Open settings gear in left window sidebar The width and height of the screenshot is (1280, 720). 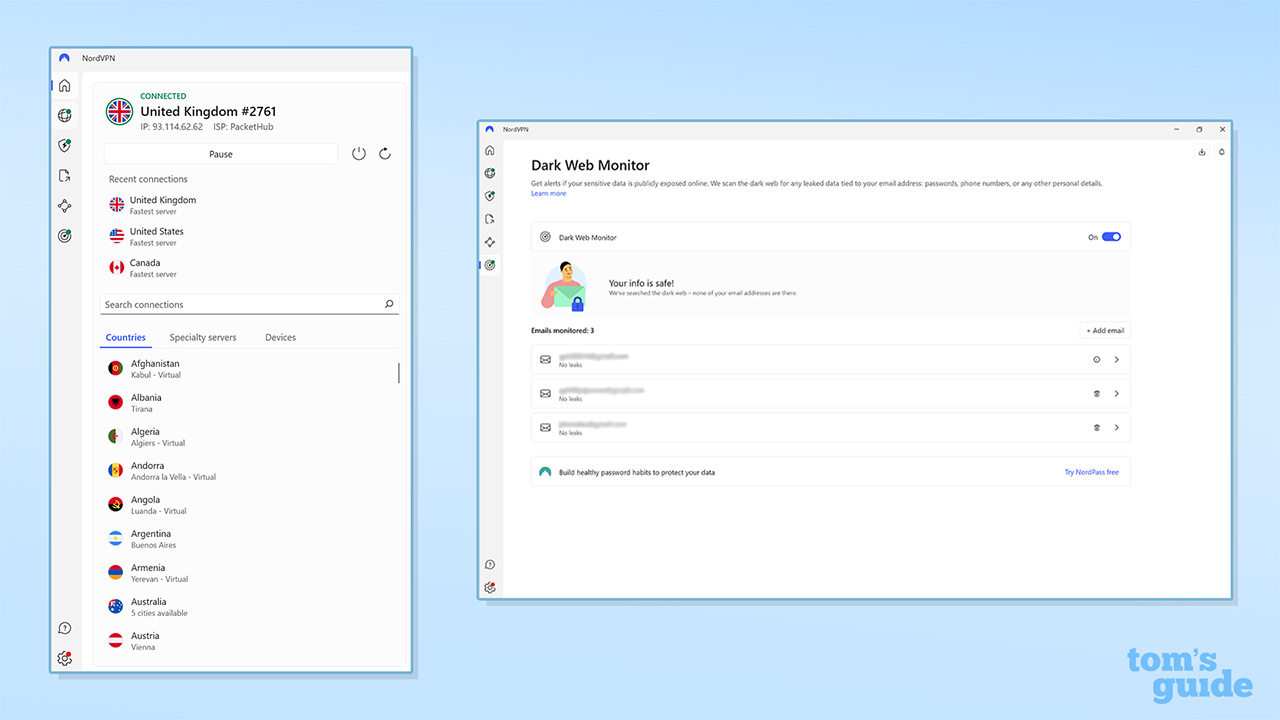[x=64, y=658]
